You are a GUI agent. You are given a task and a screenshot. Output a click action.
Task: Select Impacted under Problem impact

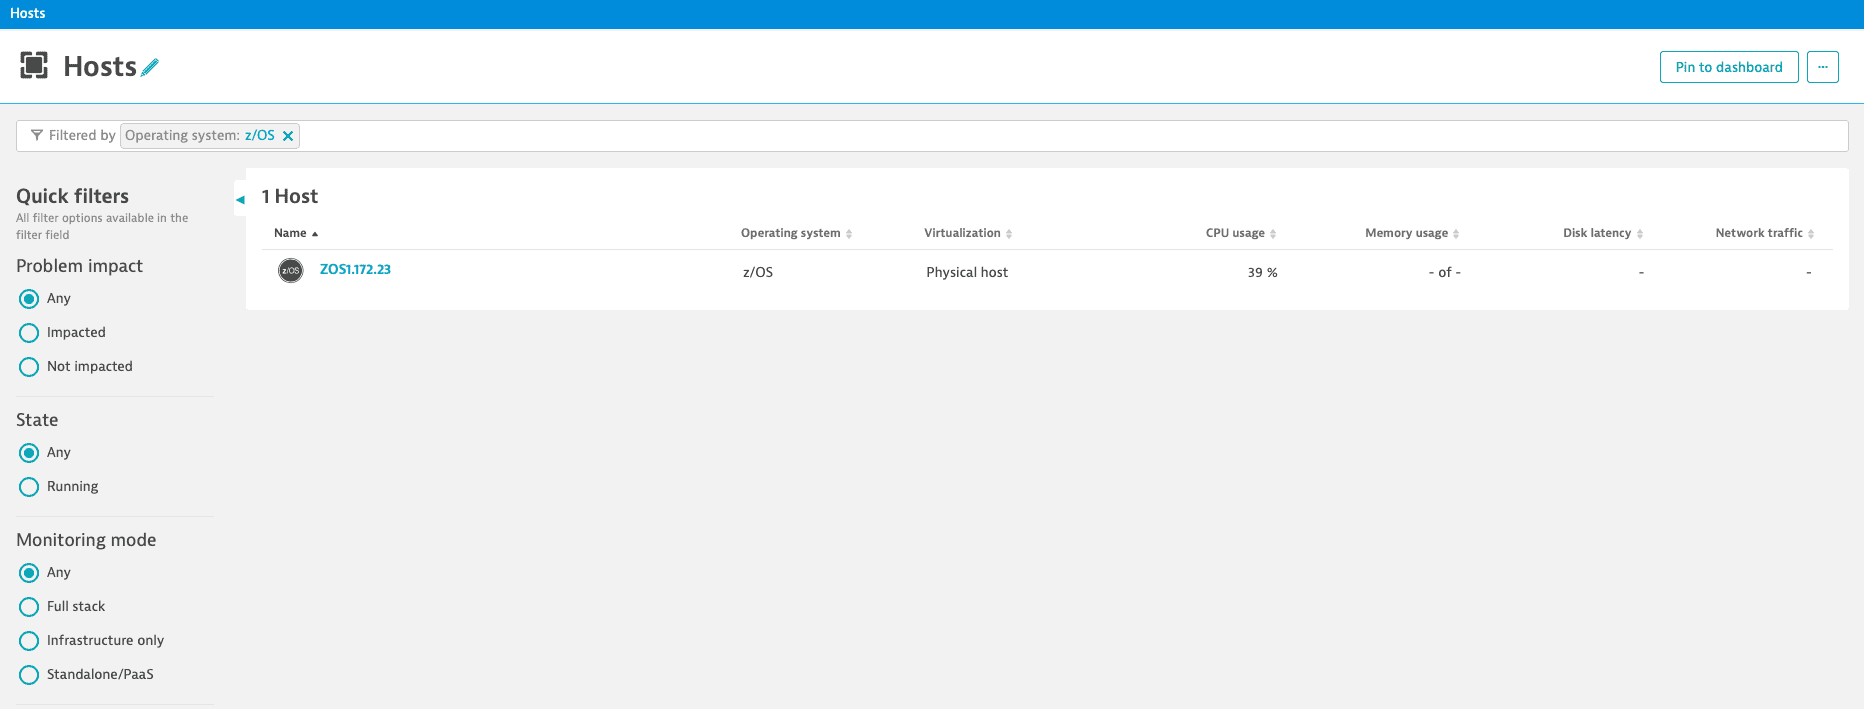[x=29, y=333]
